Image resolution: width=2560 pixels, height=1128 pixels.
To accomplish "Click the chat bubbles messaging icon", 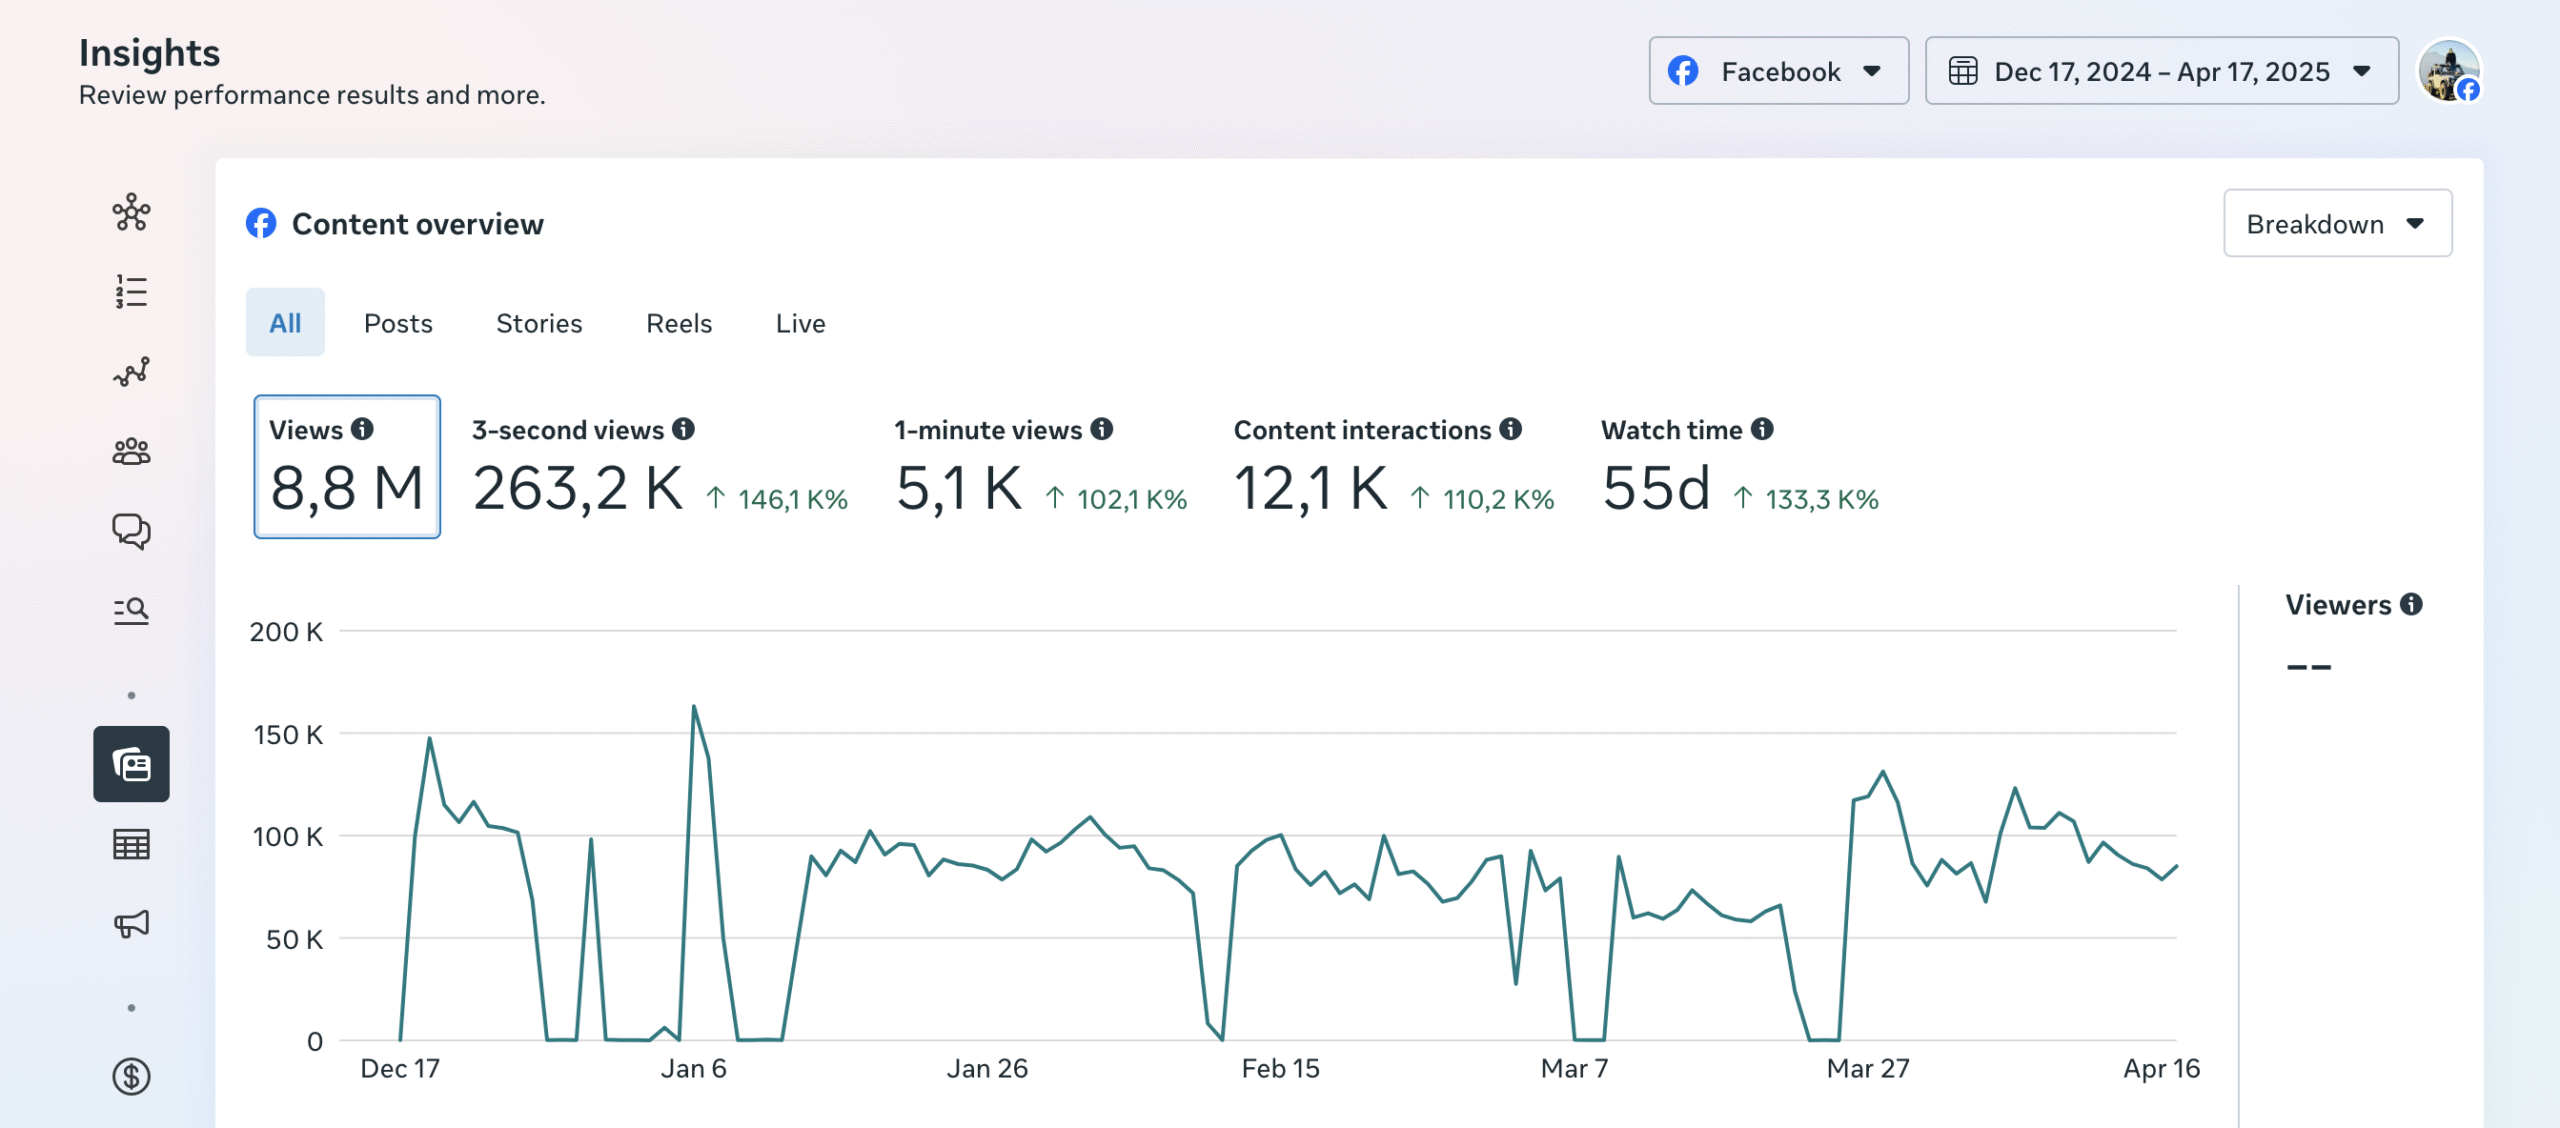I will (131, 531).
